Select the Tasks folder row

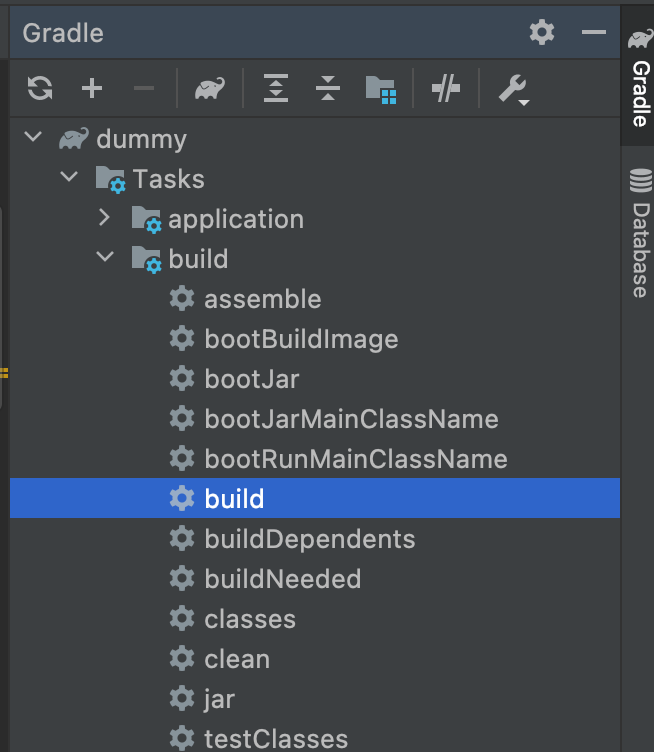(x=315, y=179)
